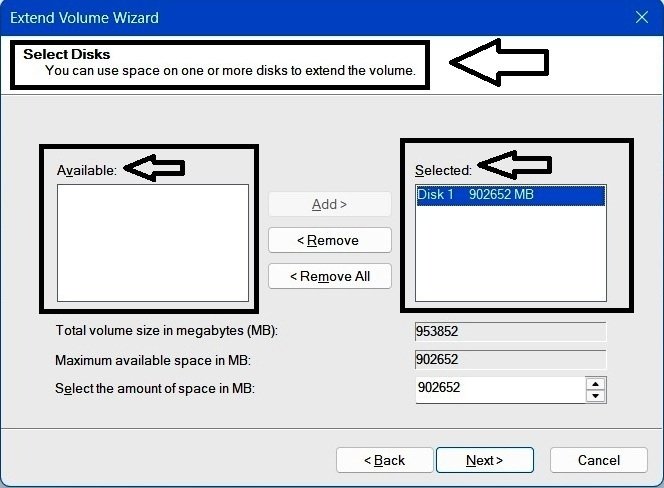Decrease space amount with down spinner arrow
This screenshot has height=488, width=664.
click(596, 396)
